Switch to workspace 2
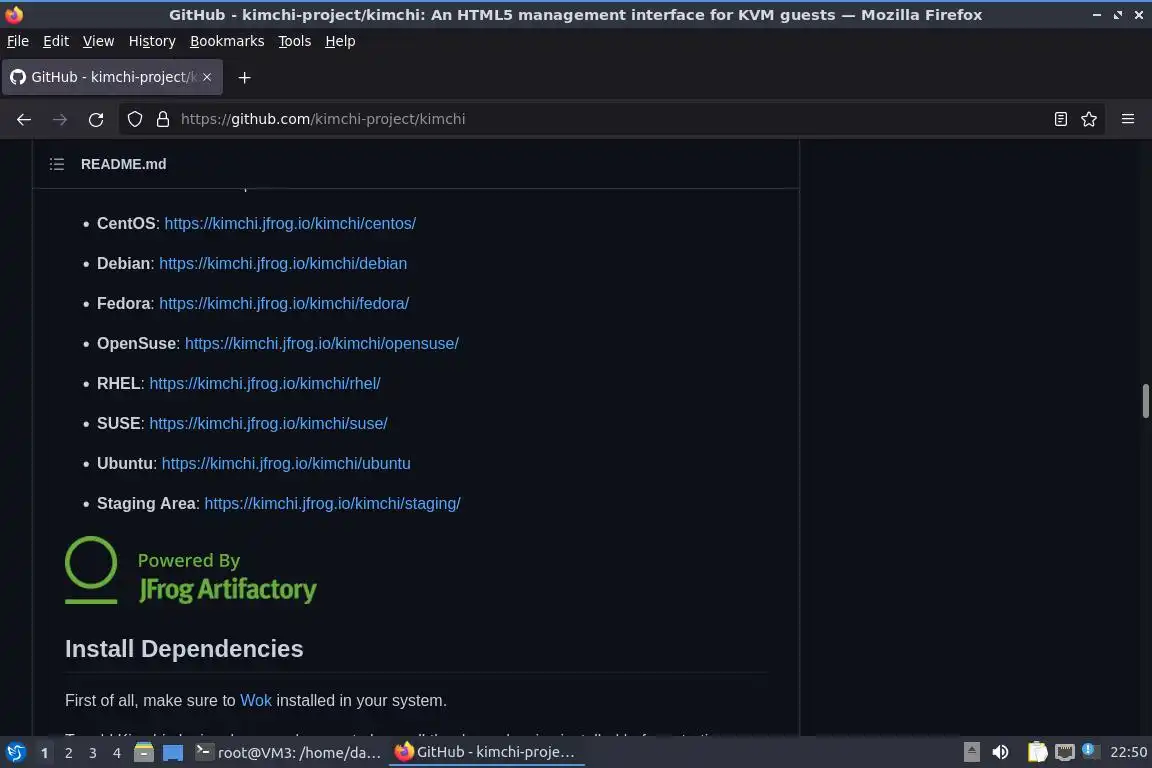 tap(68, 753)
